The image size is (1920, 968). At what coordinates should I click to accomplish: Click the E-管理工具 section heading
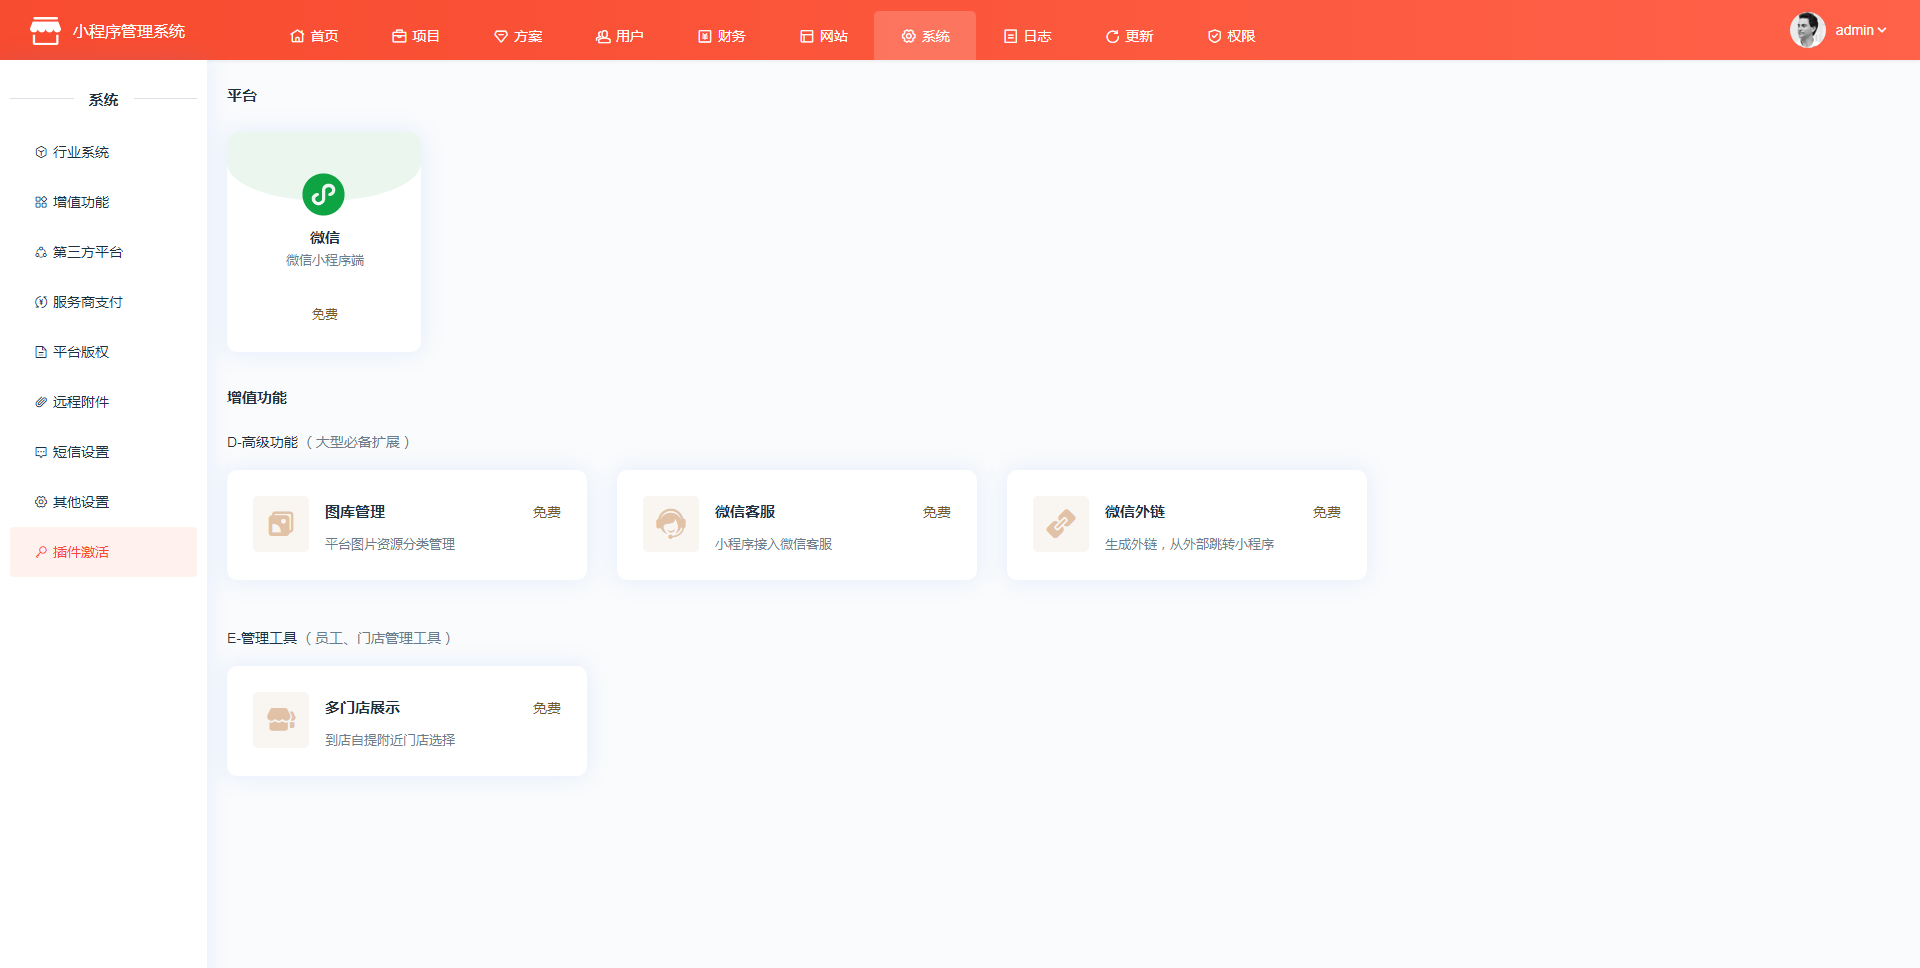262,638
